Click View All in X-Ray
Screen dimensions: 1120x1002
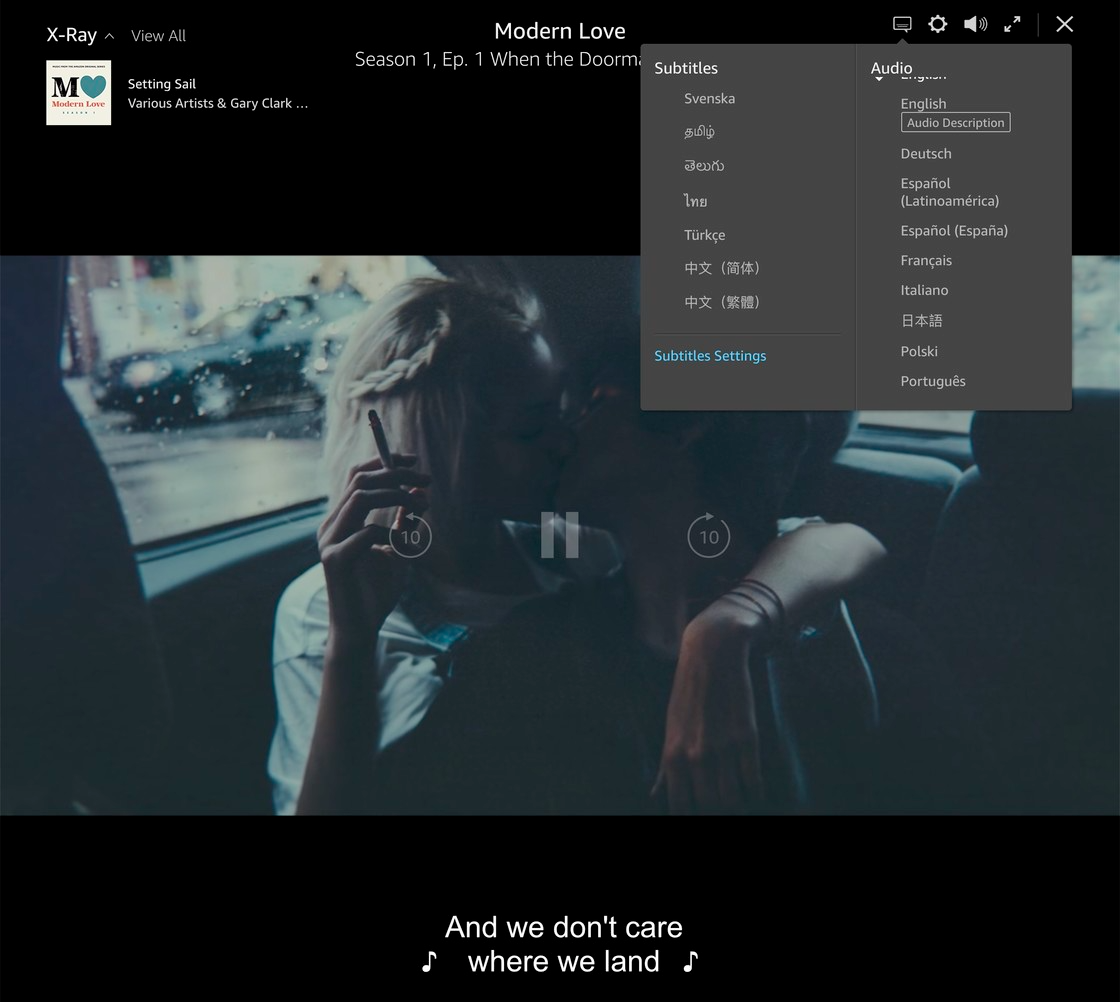[158, 36]
